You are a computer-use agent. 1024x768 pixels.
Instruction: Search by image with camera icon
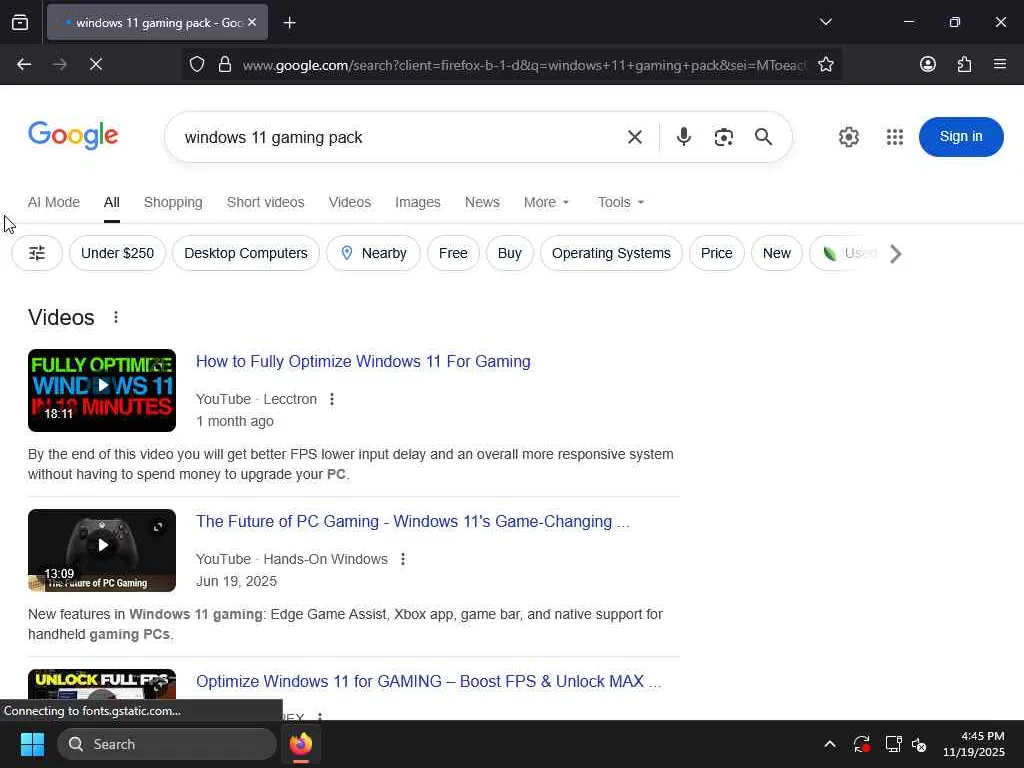pyautogui.click(x=724, y=137)
